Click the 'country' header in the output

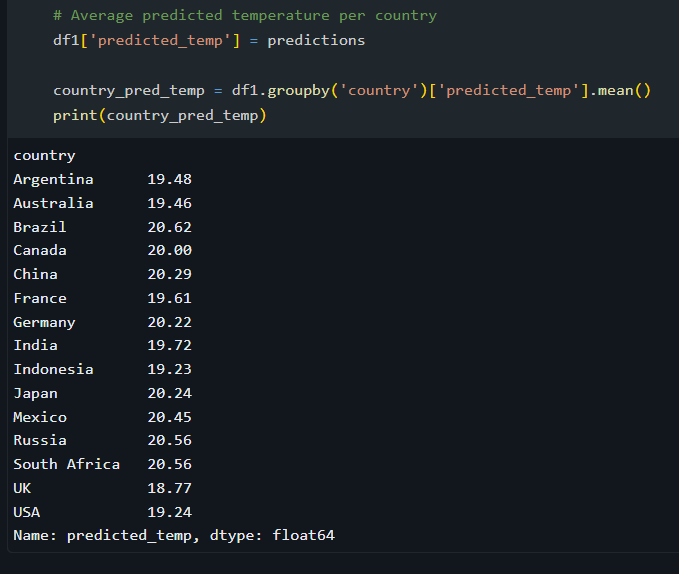pos(44,155)
